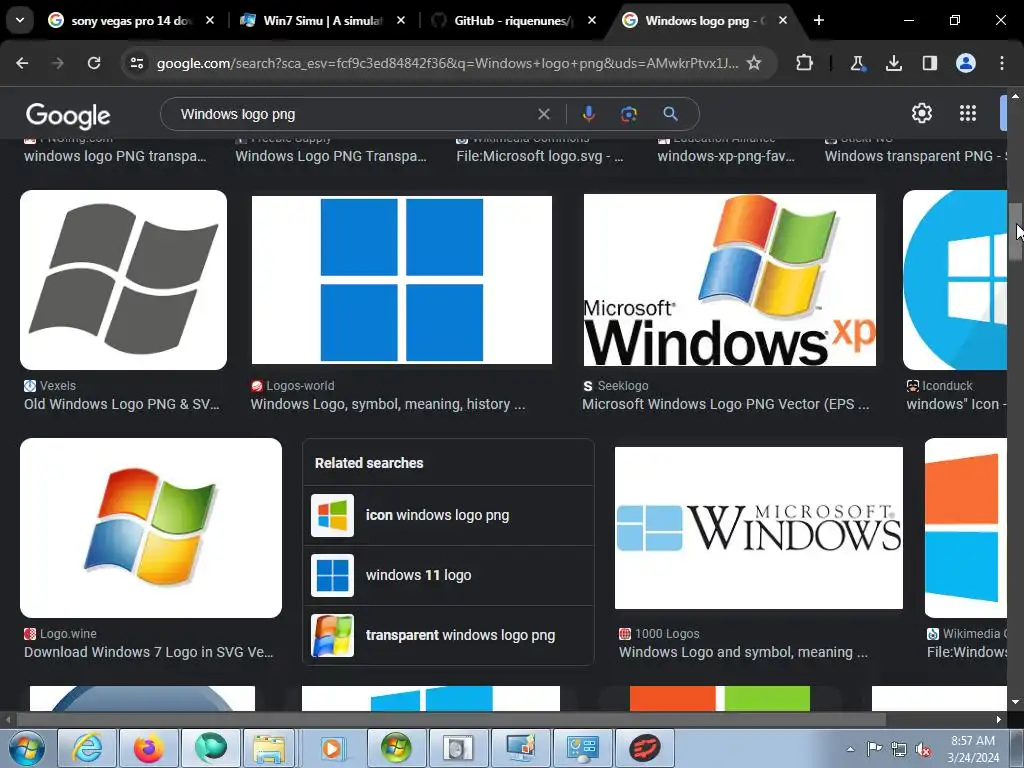Launch Internet Explorer from taskbar

(x=87, y=748)
